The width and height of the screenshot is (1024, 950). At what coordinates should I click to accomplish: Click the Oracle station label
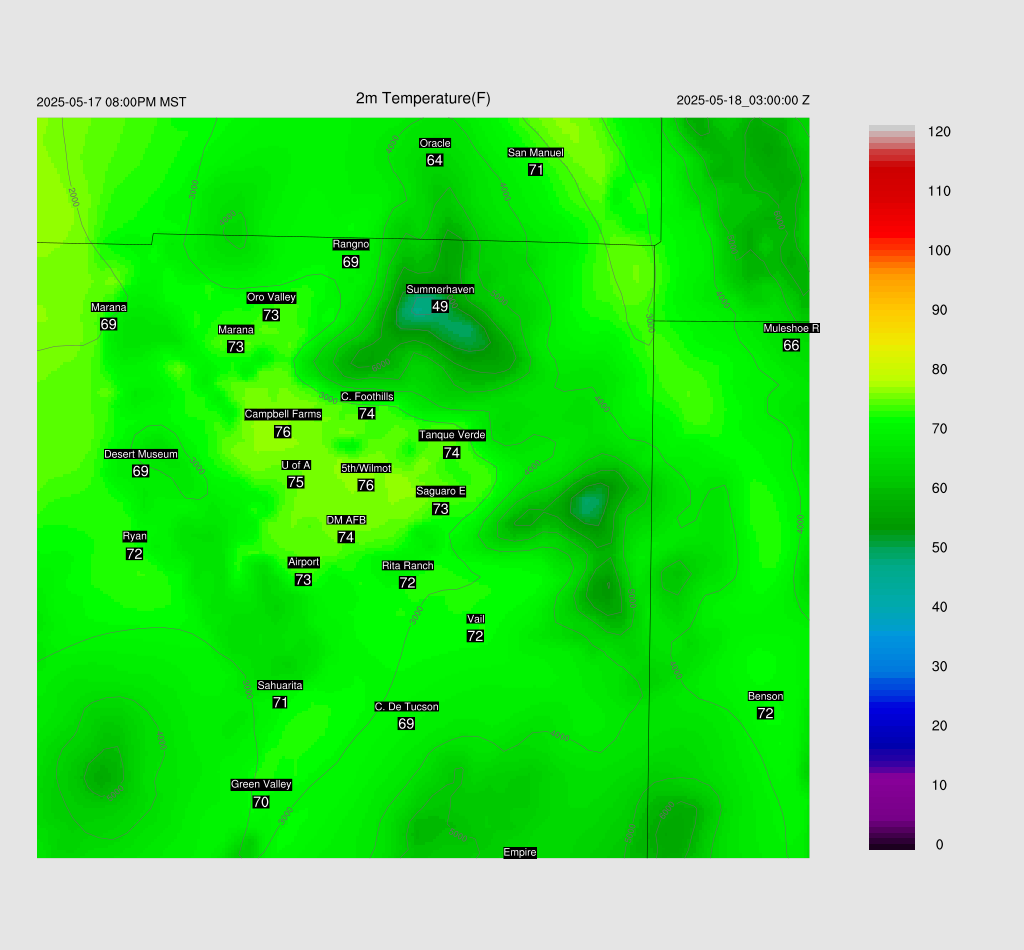(x=435, y=144)
